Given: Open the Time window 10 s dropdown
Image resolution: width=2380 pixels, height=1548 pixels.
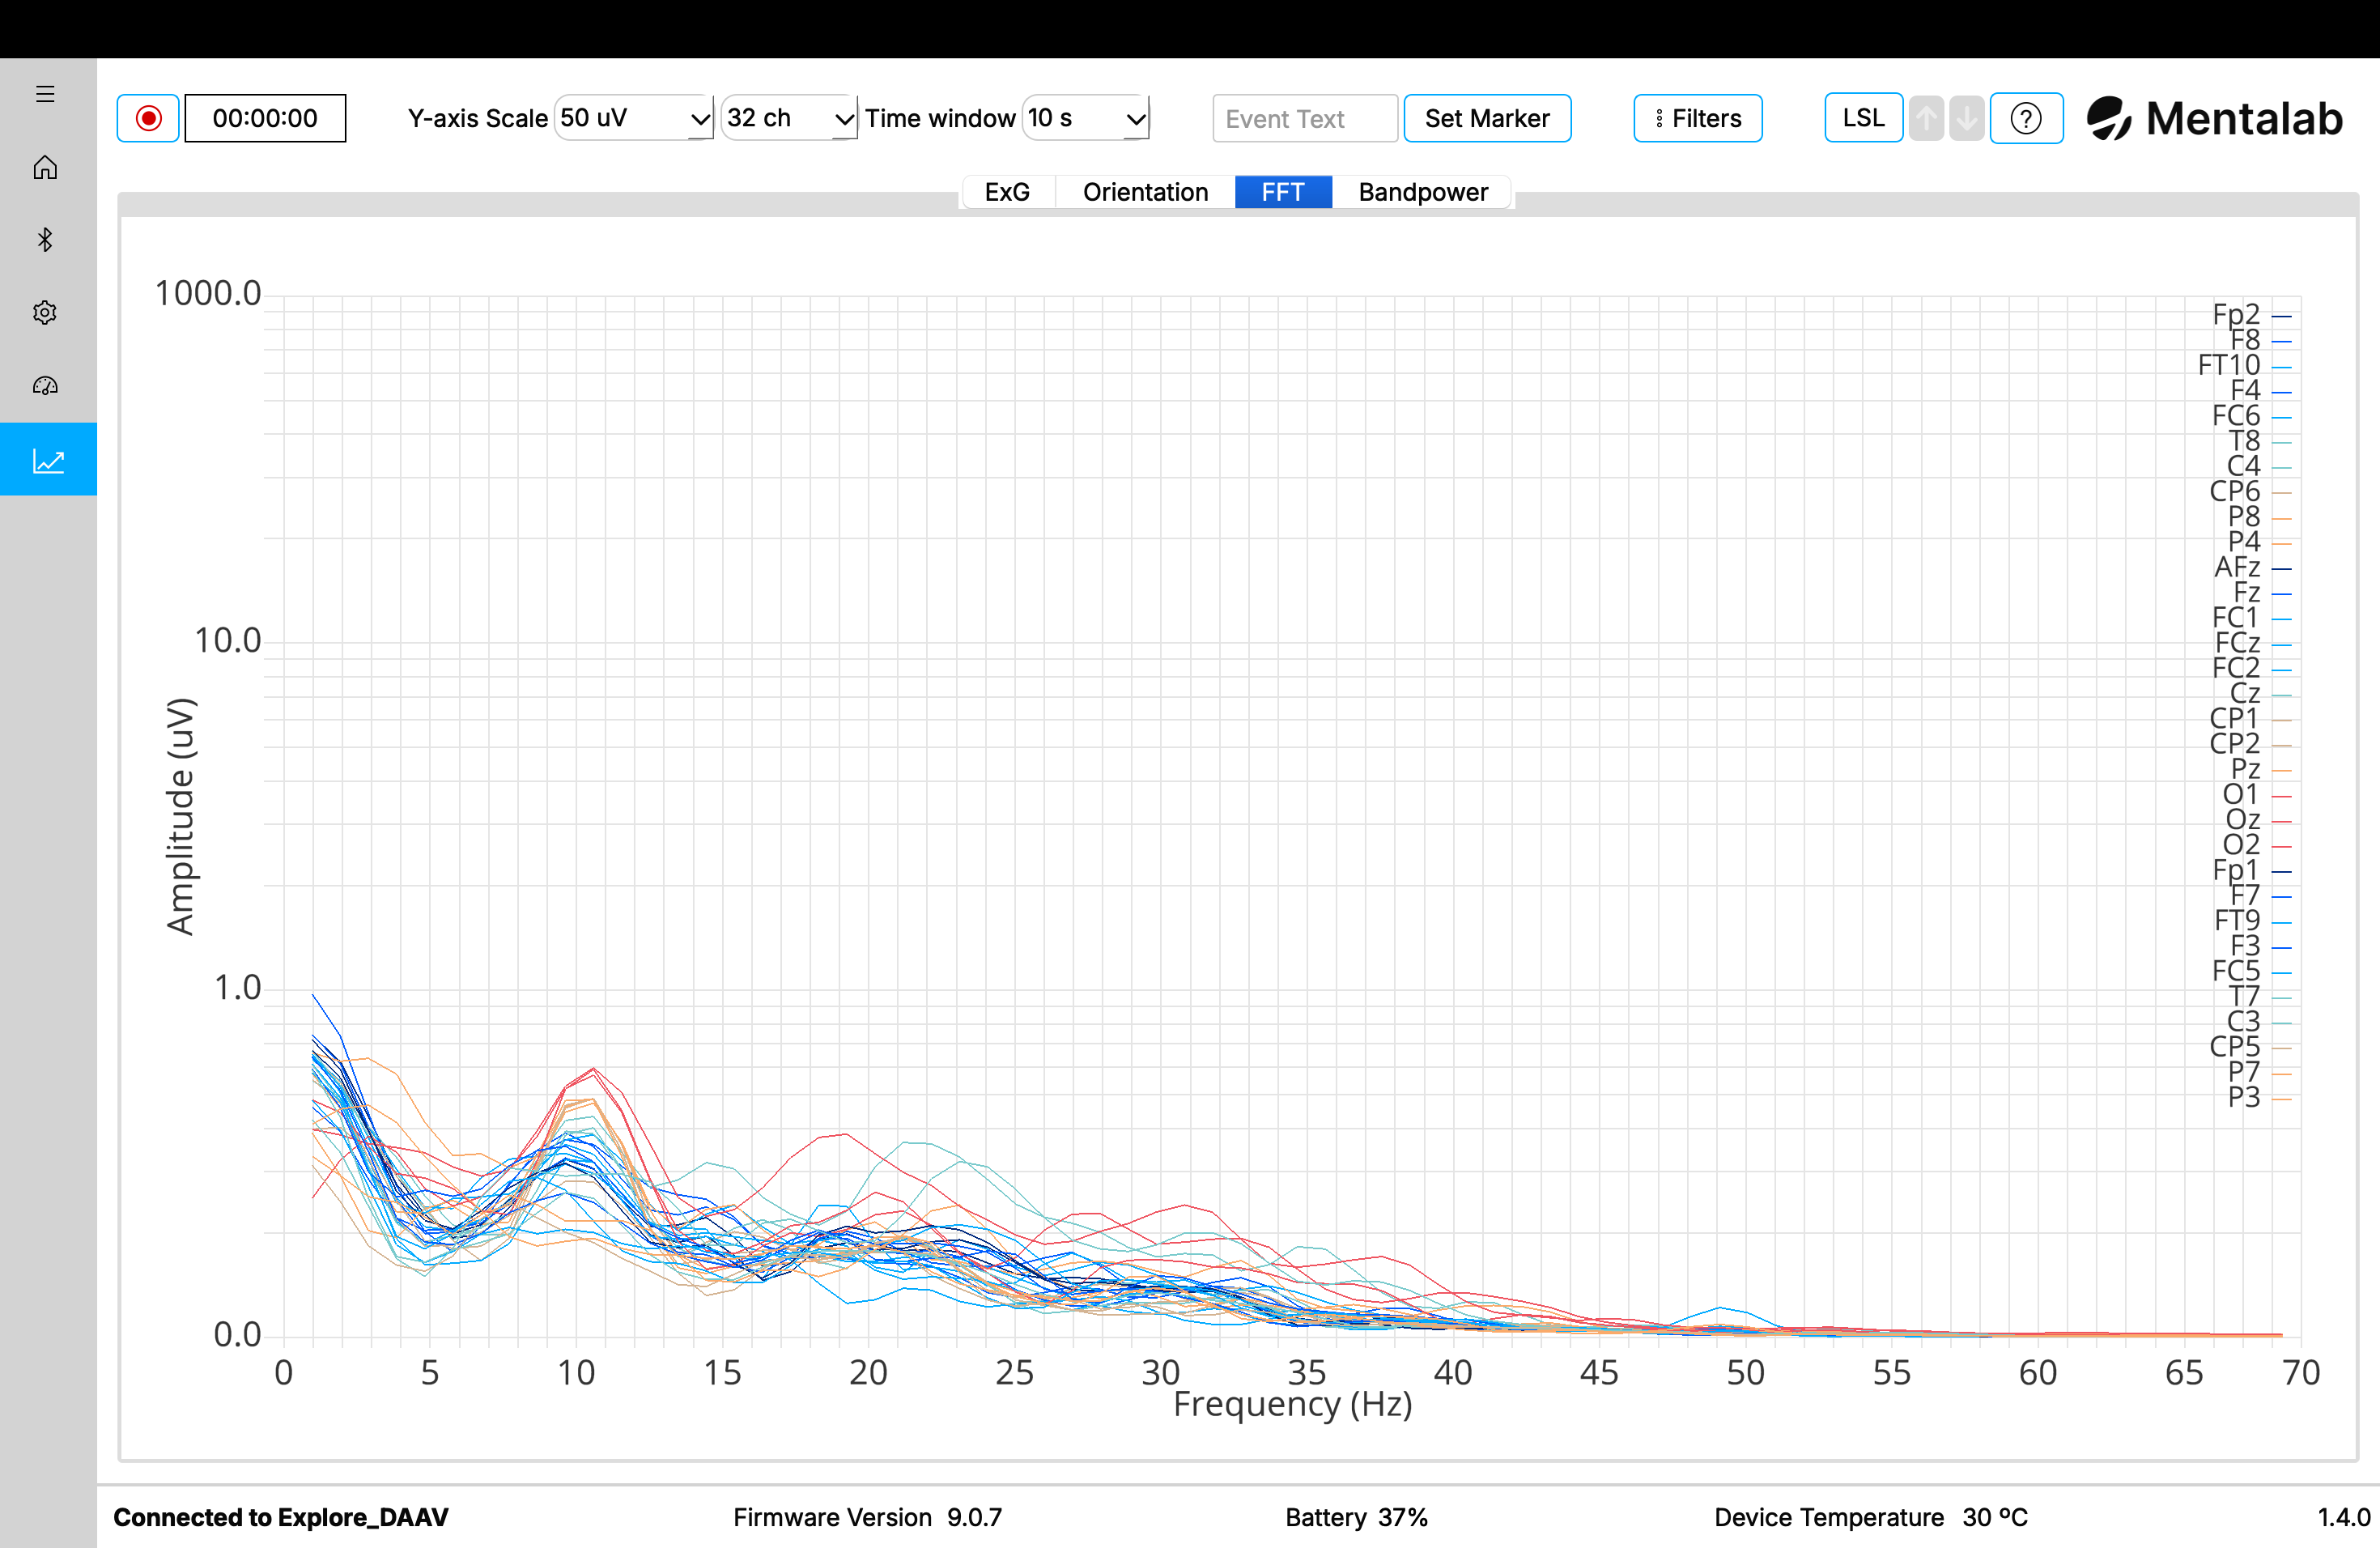Looking at the screenshot, I should pos(1086,118).
